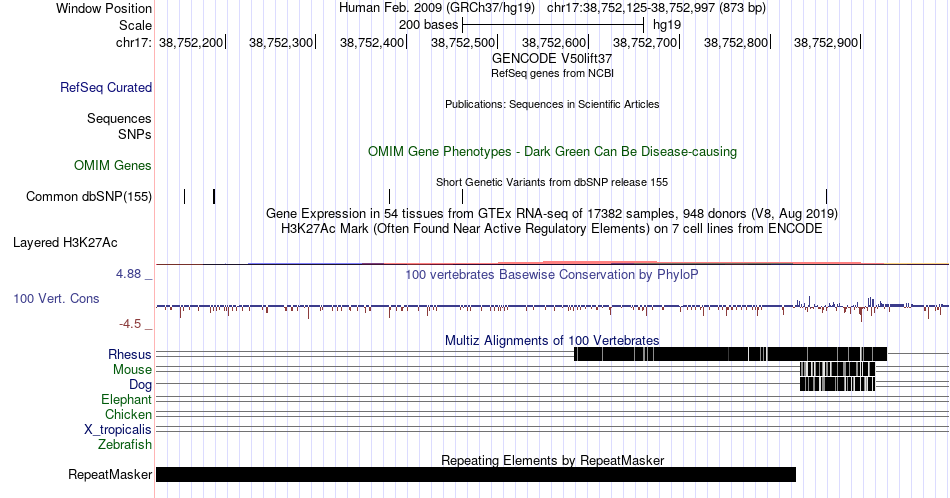Image resolution: width=950 pixels, height=498 pixels.
Task: Click the Layered H3K27Ac track label
Action: (x=65, y=242)
